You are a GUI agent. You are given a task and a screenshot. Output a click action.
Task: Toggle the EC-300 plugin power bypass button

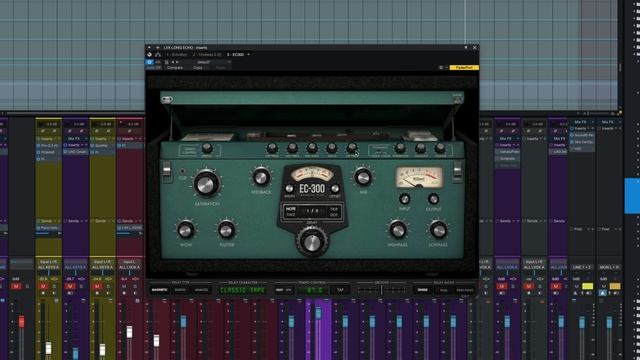tap(149, 62)
